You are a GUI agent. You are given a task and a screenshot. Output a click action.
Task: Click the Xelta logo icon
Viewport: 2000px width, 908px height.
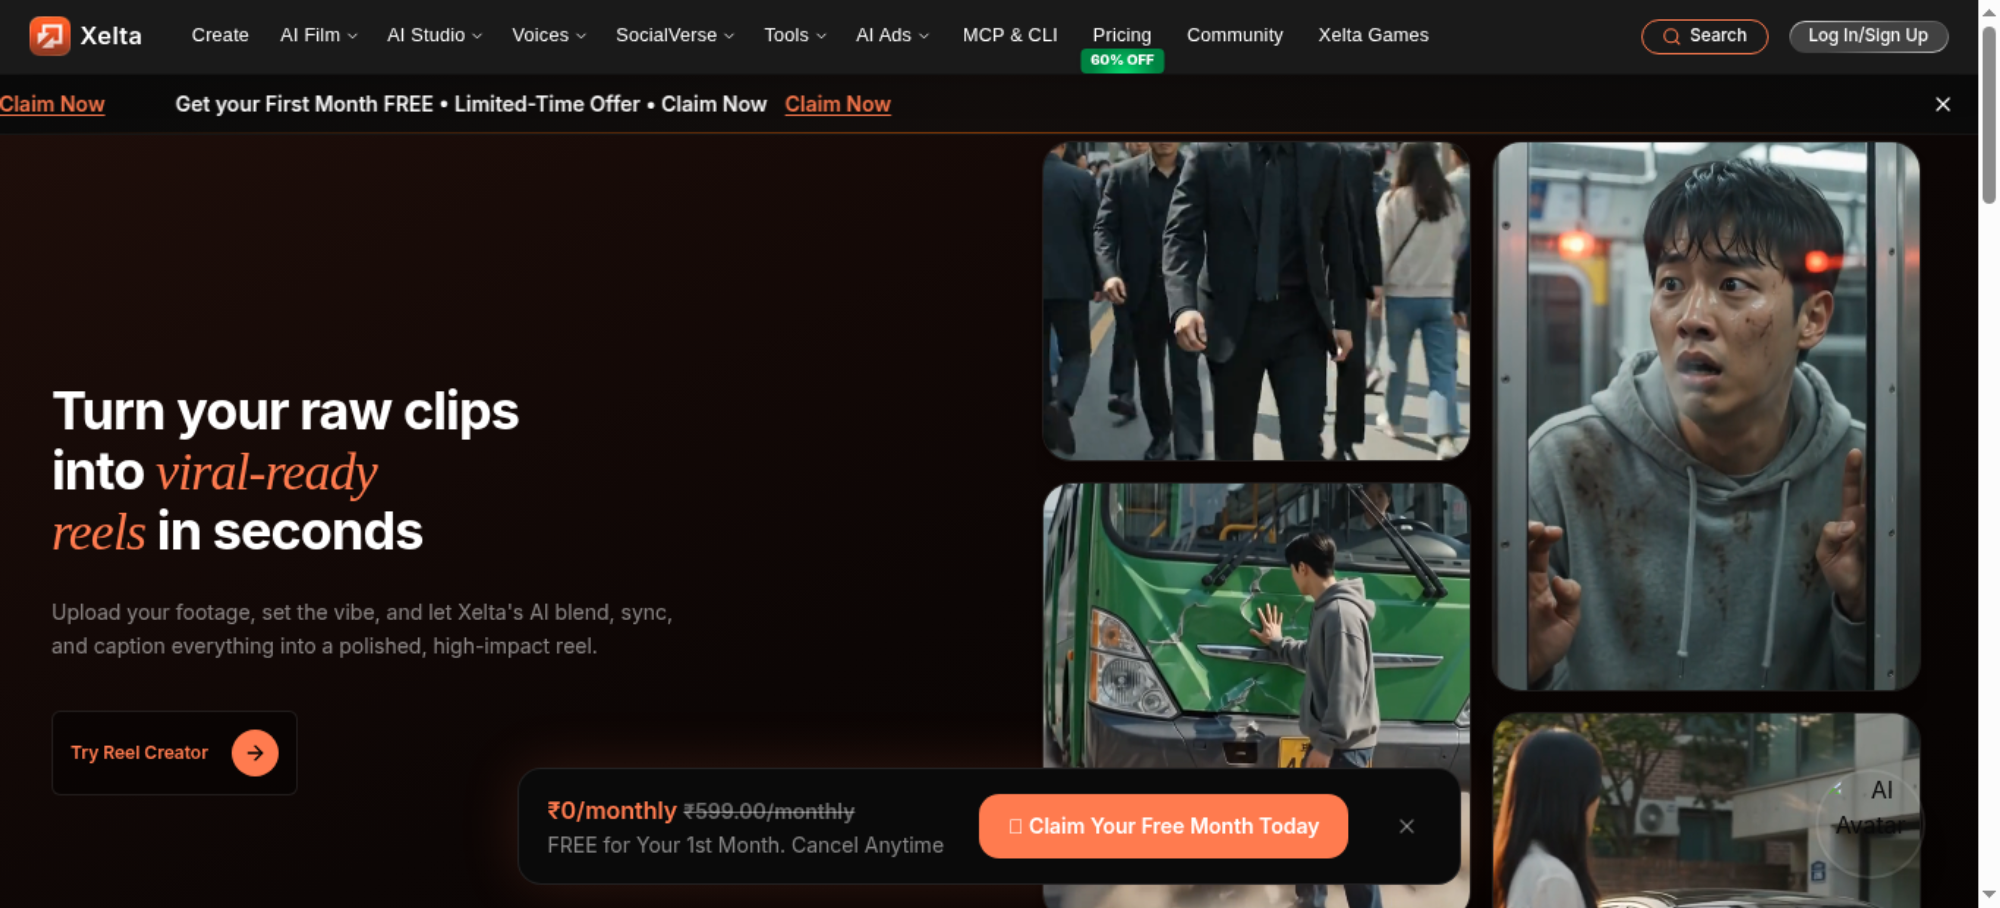(49, 36)
